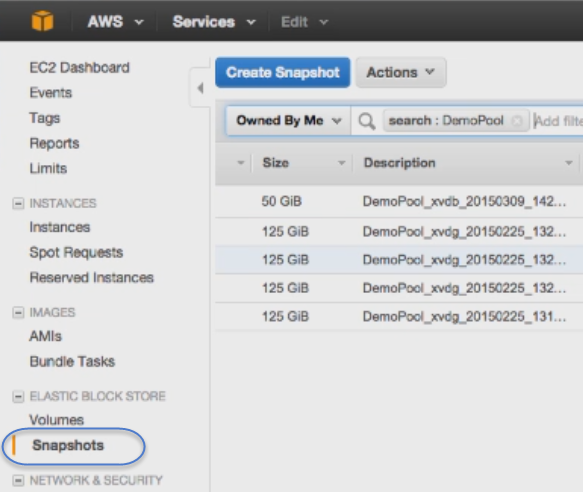Collapse the NETWORK & SECURITY section

pyautogui.click(x=18, y=480)
